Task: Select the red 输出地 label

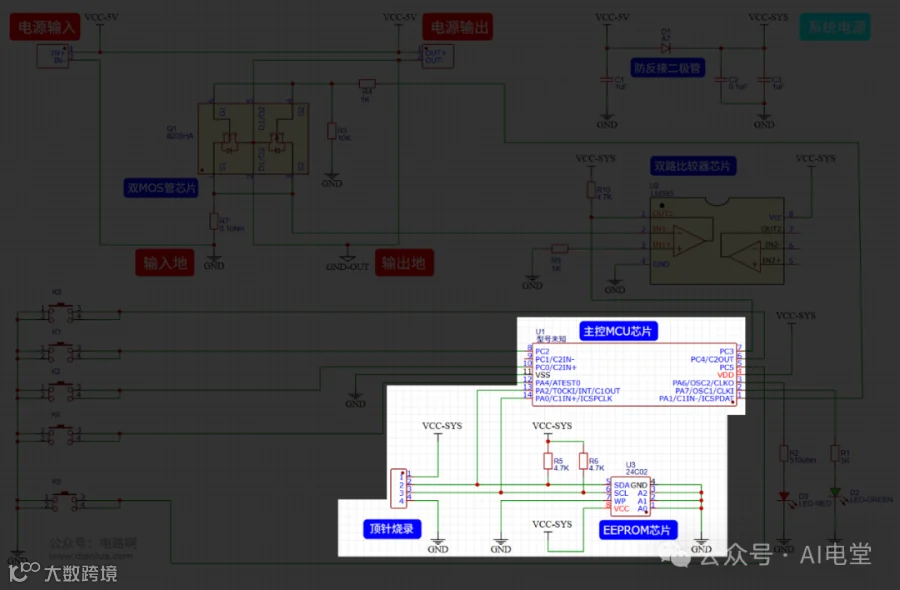Action: point(404,263)
